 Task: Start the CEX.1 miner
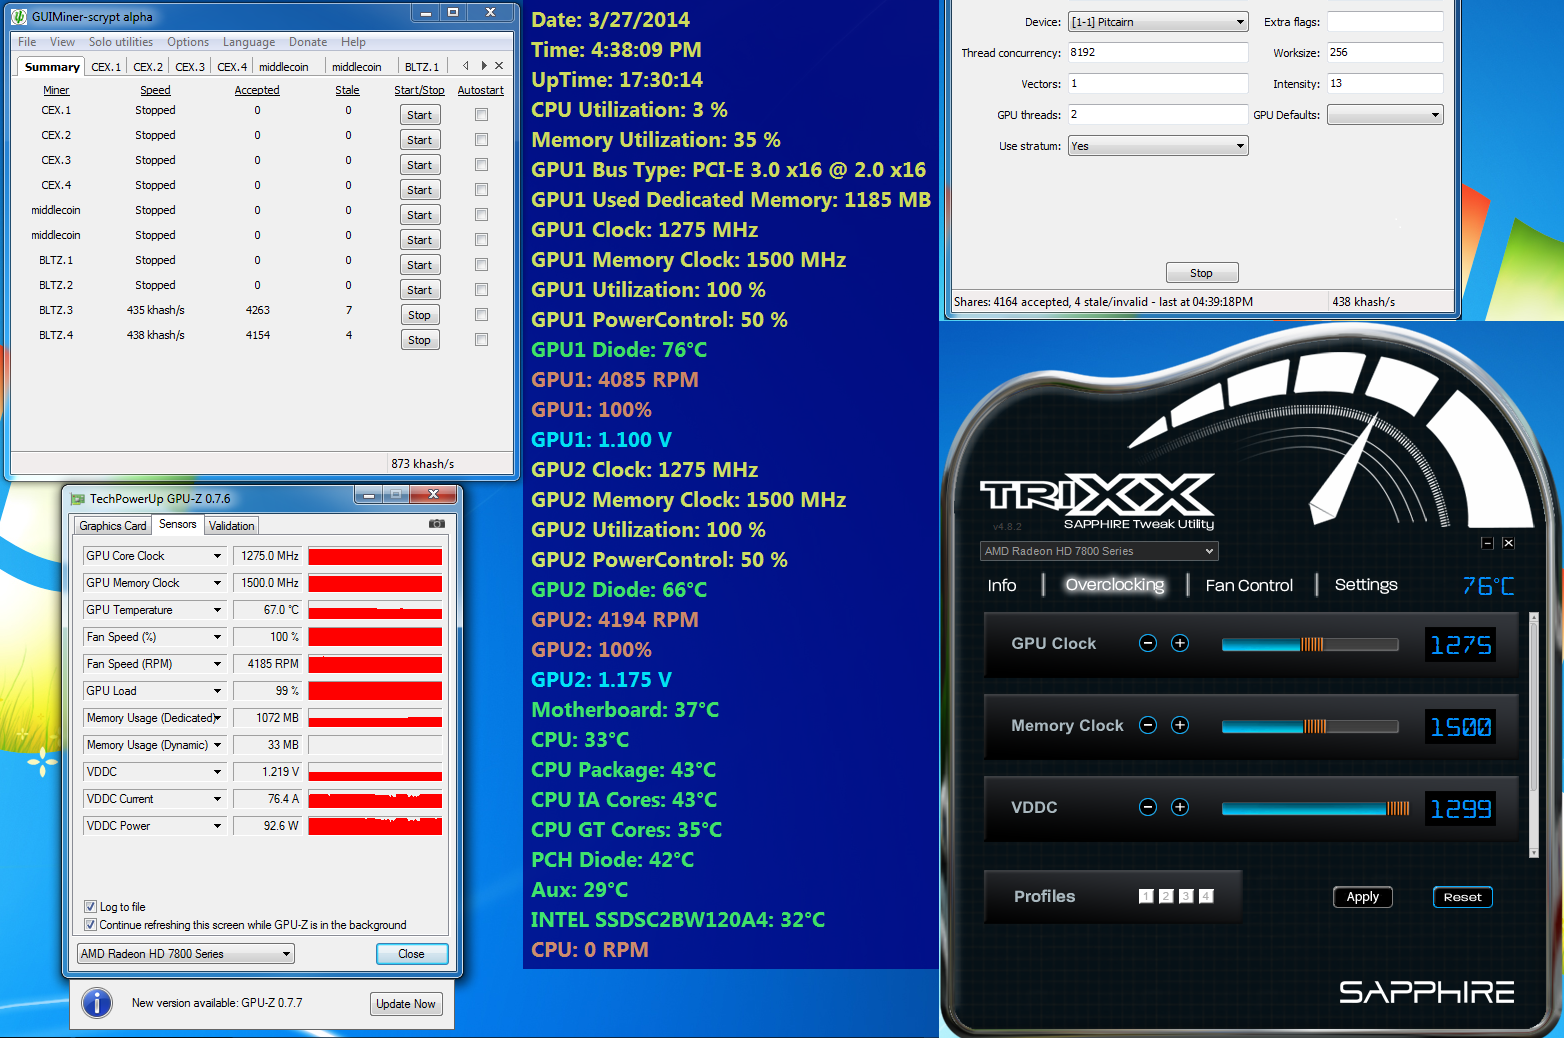click(420, 115)
